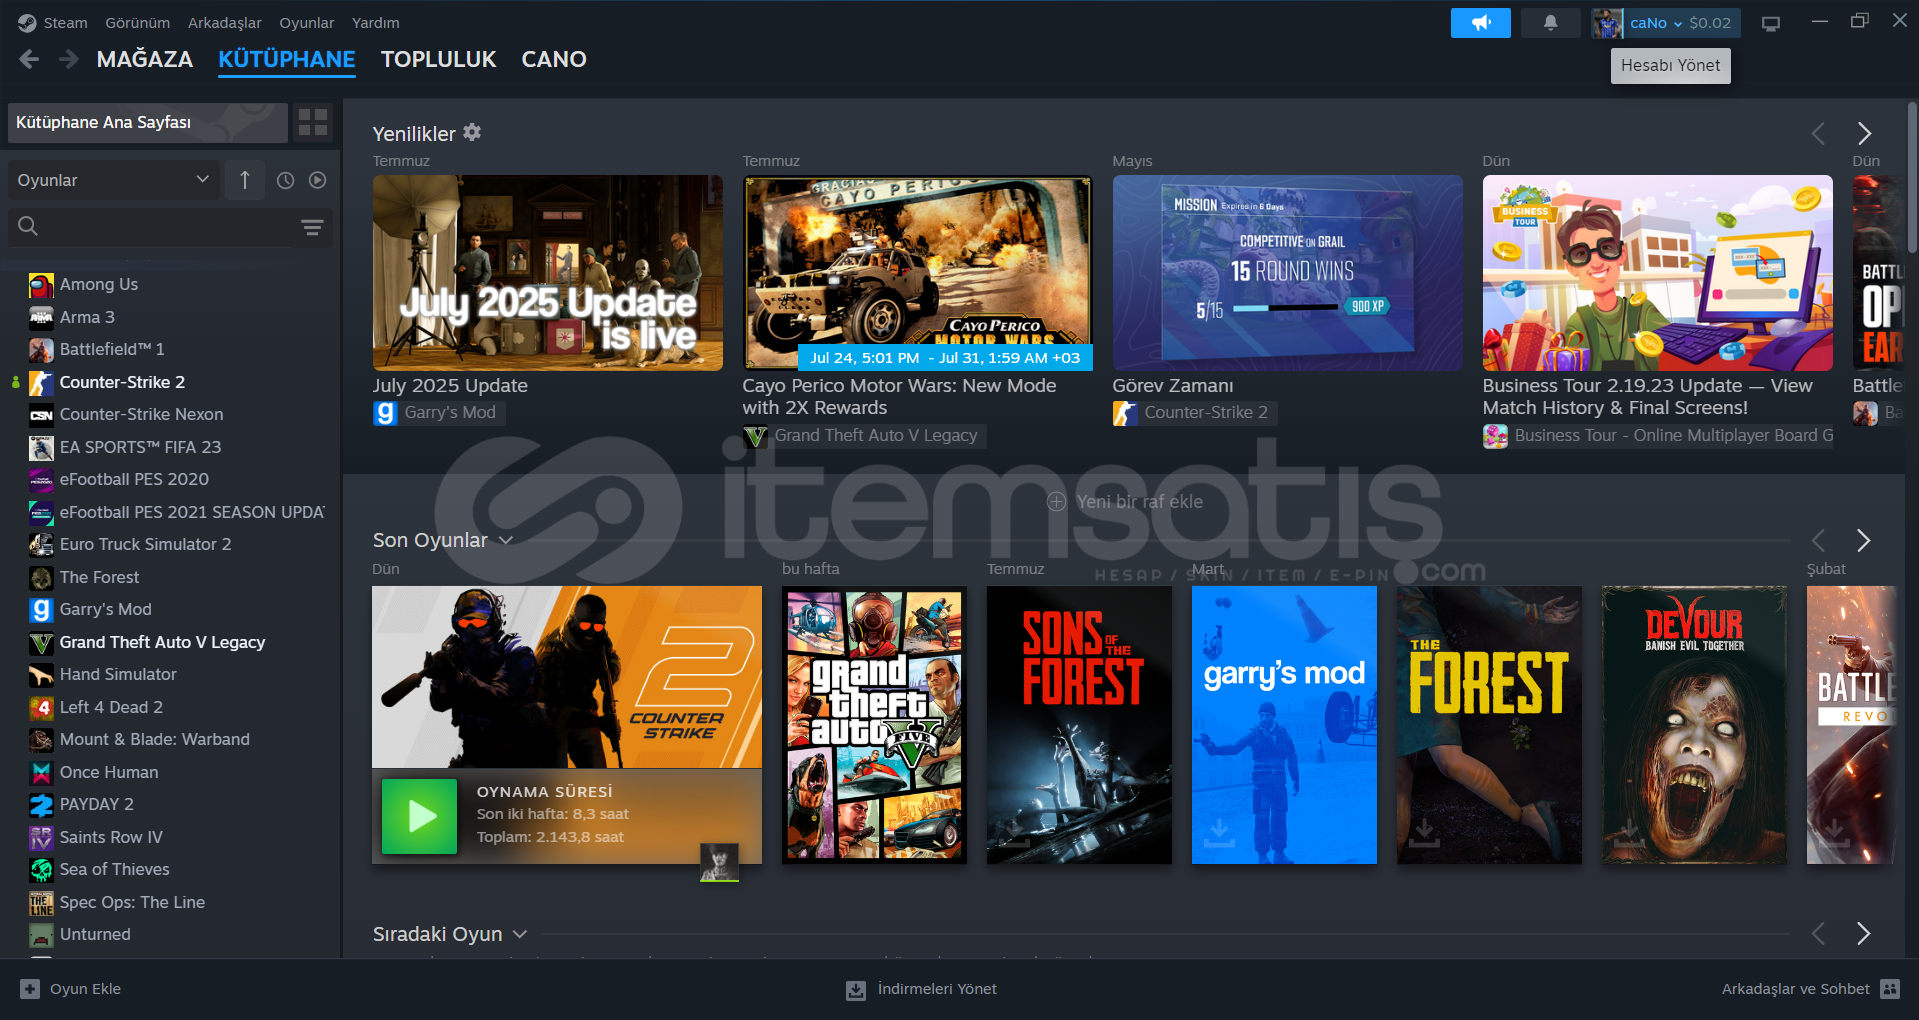This screenshot has height=1020, width=1919.
Task: Click the PAYDAY 2 icon
Action: [x=41, y=805]
